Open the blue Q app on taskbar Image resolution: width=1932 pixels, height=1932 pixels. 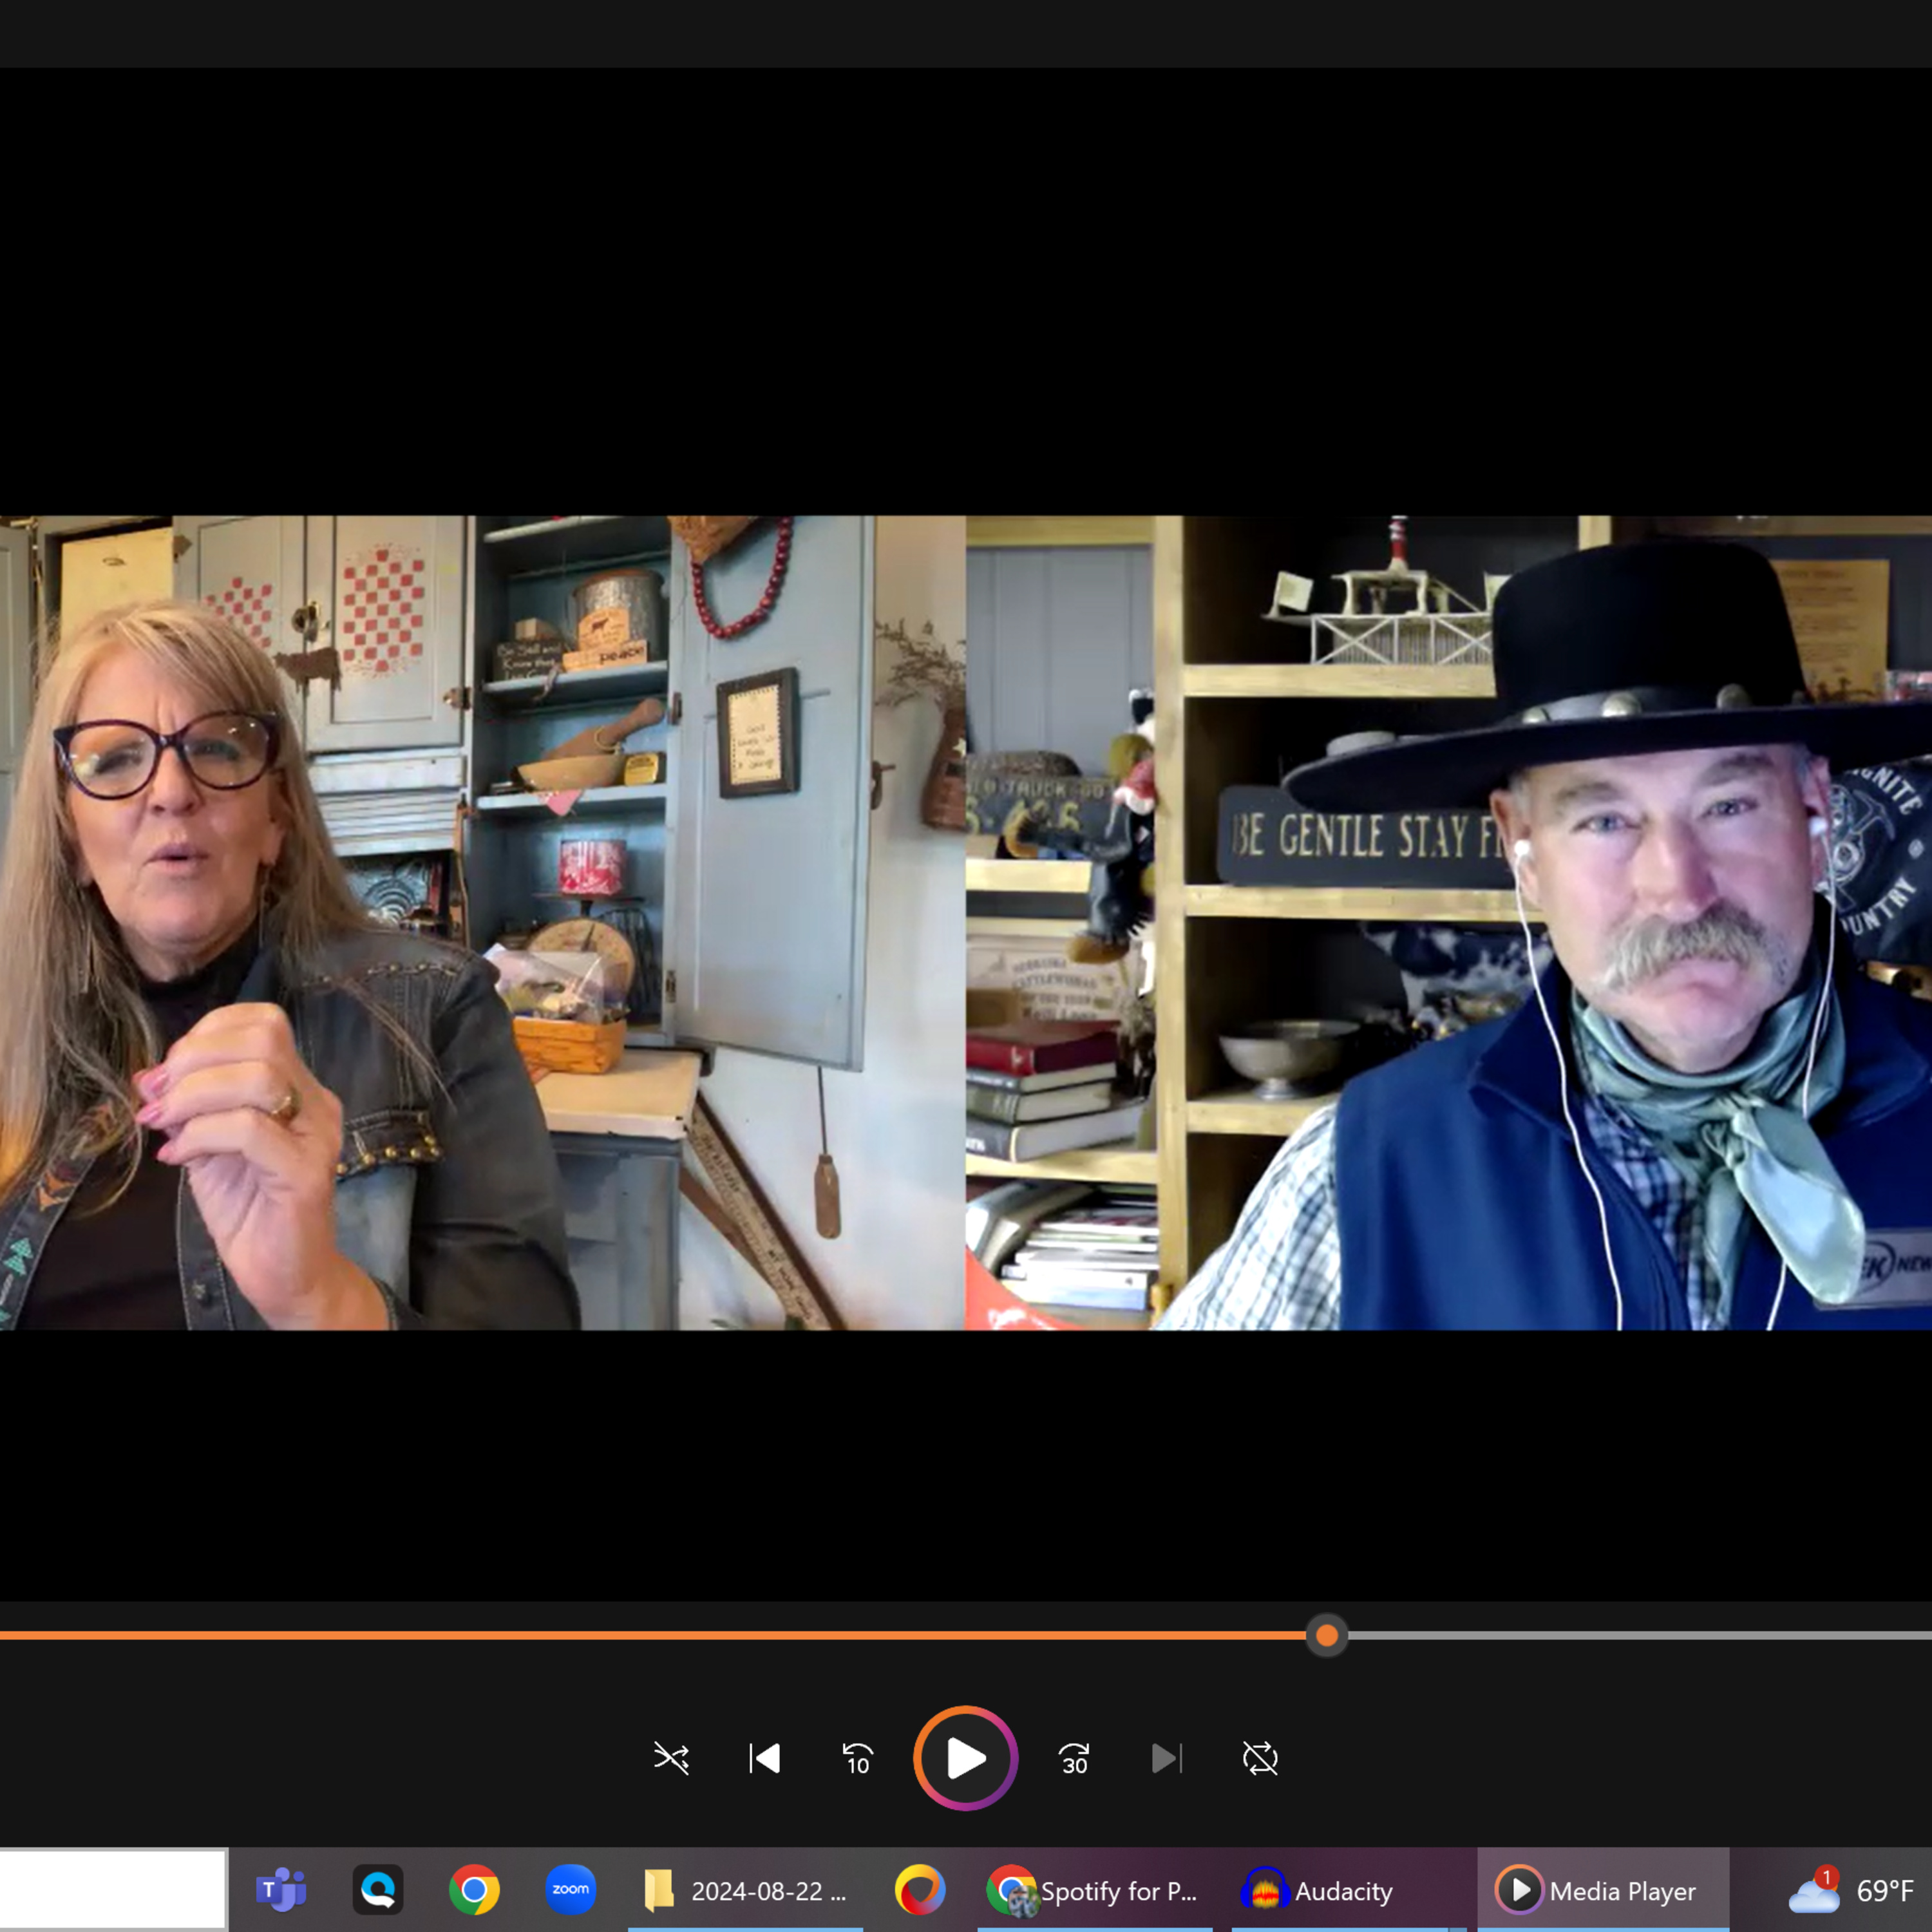(x=378, y=1891)
